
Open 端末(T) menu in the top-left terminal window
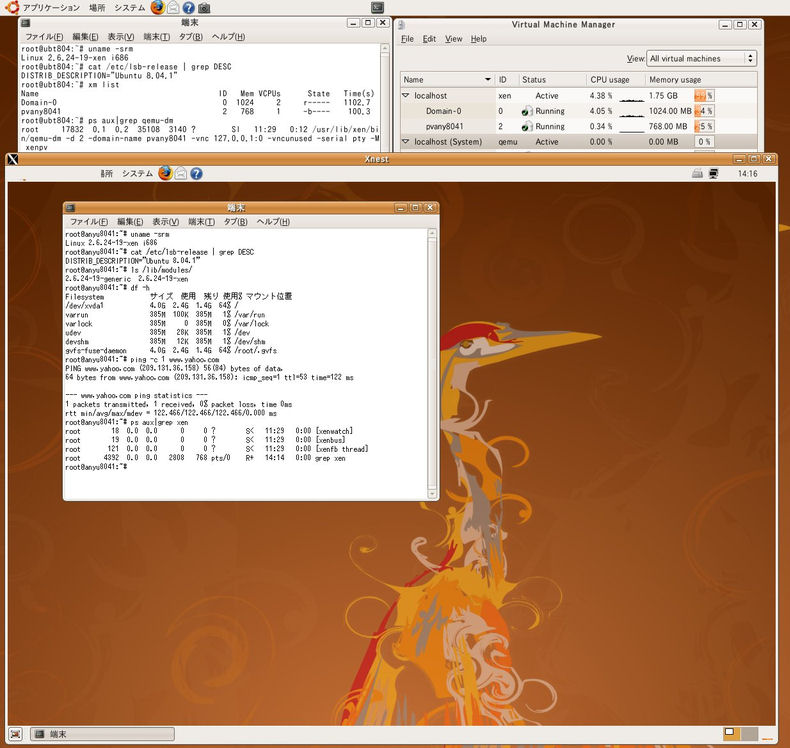[x=157, y=37]
